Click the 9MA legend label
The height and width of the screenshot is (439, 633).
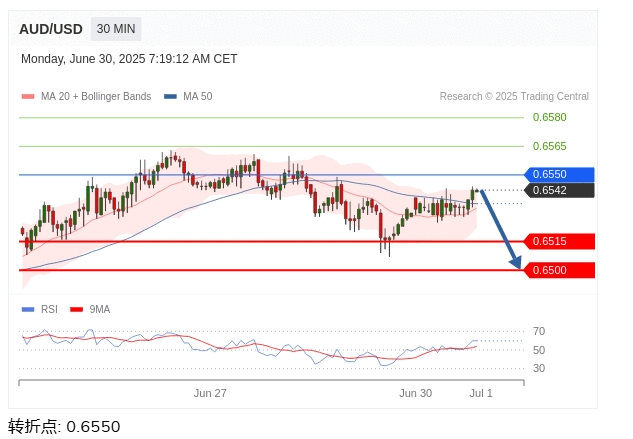point(100,309)
